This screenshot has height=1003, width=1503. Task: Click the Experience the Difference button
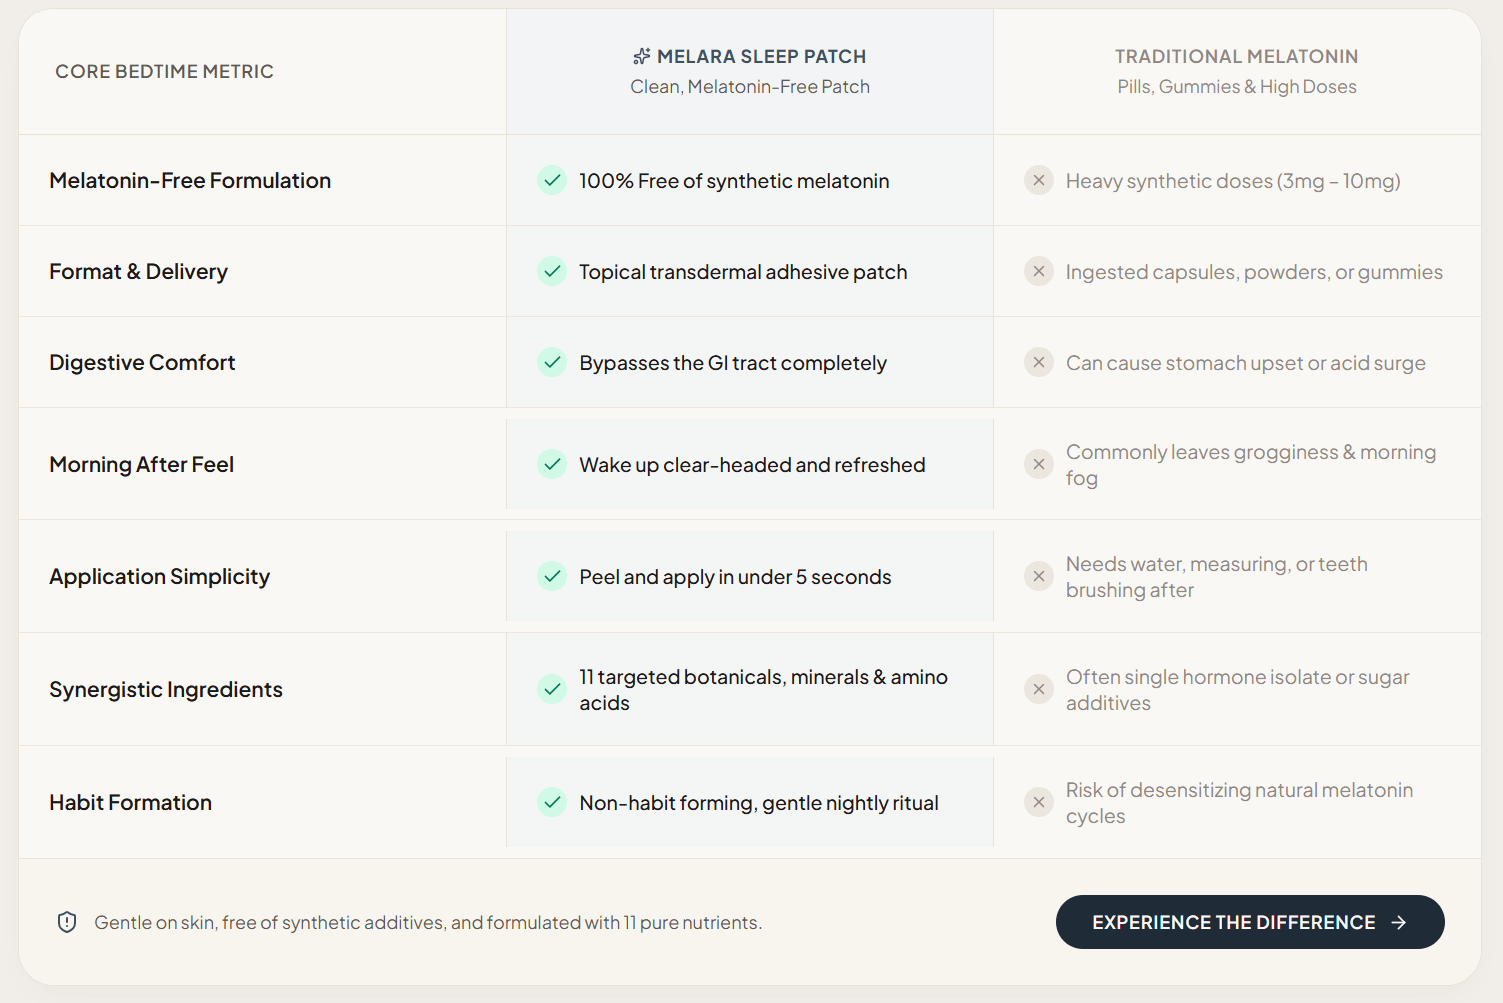point(1250,922)
